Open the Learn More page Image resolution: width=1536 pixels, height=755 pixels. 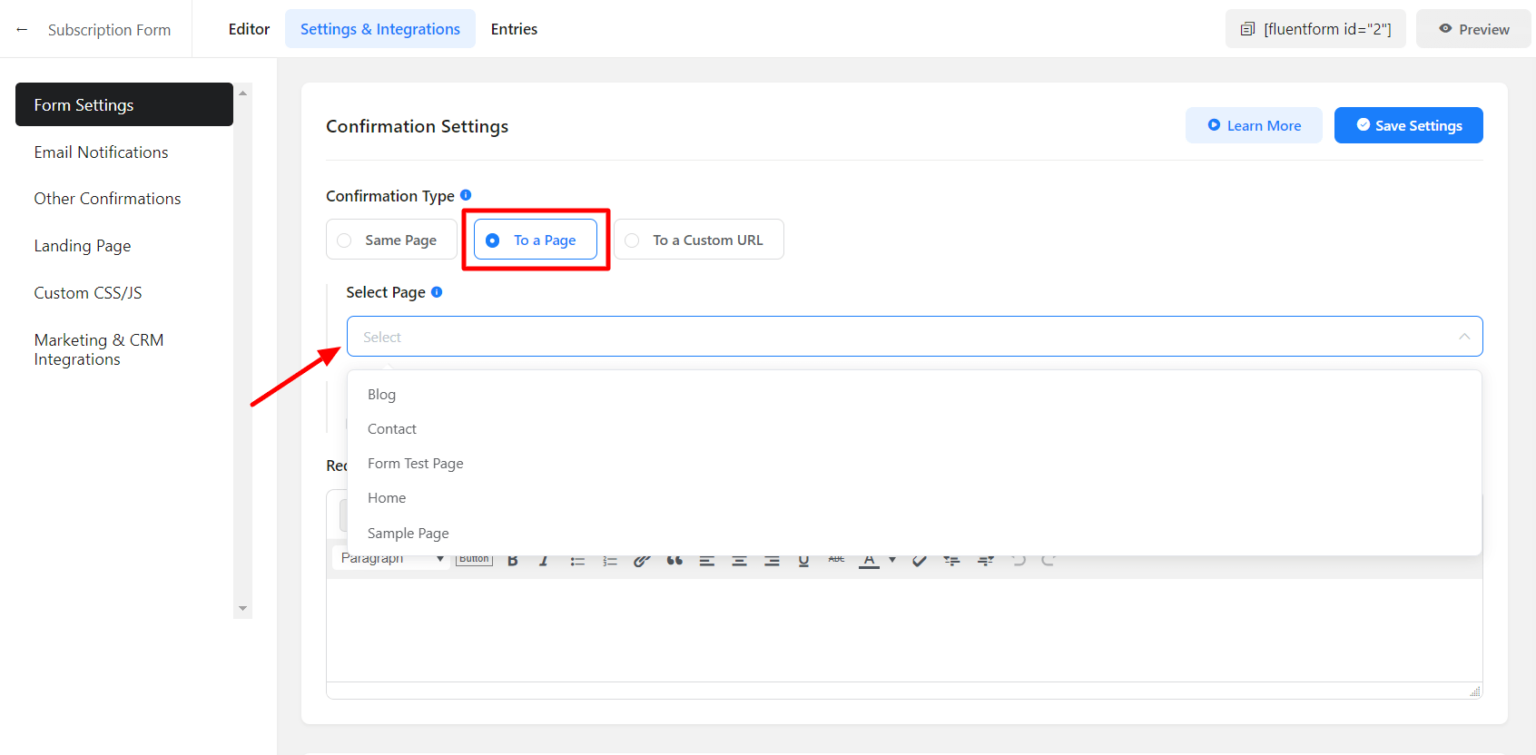(x=1254, y=125)
